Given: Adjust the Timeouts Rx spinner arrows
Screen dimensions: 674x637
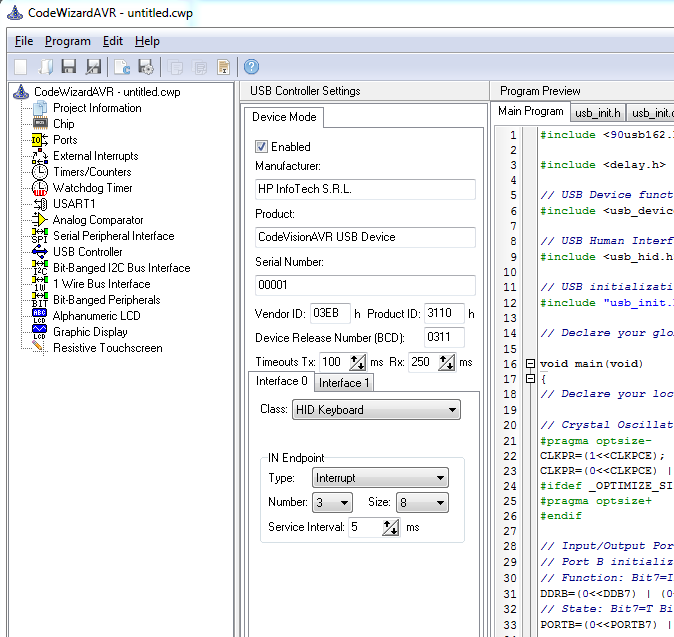Looking at the screenshot, I should (447, 362).
